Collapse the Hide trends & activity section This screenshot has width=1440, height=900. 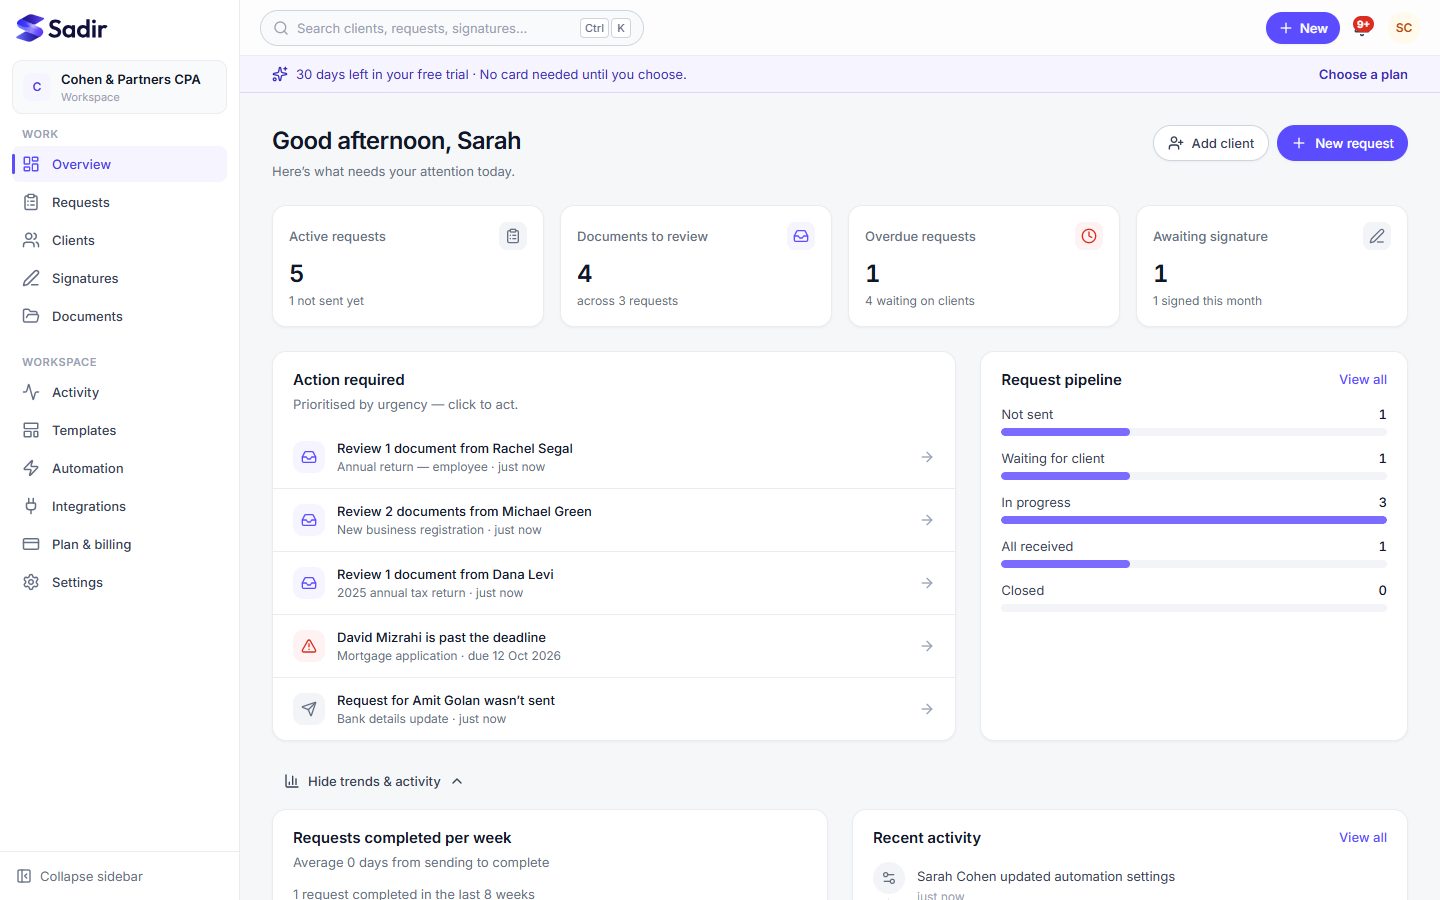[x=374, y=781]
